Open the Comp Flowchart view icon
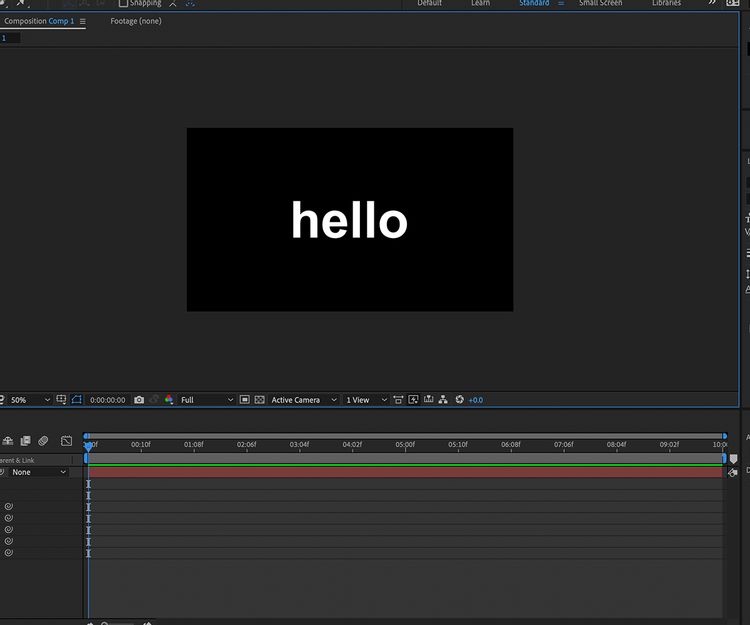 pos(444,400)
